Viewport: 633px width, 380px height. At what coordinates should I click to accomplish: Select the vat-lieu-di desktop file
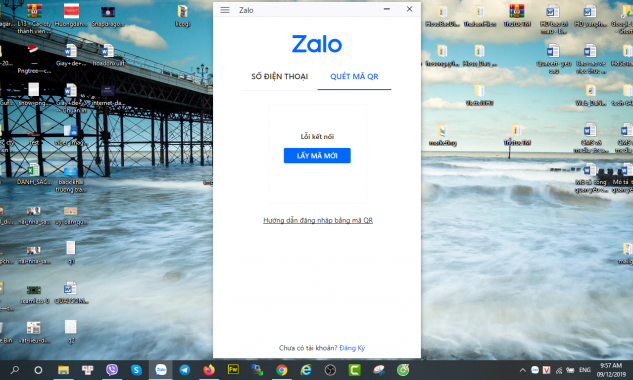(x=34, y=333)
